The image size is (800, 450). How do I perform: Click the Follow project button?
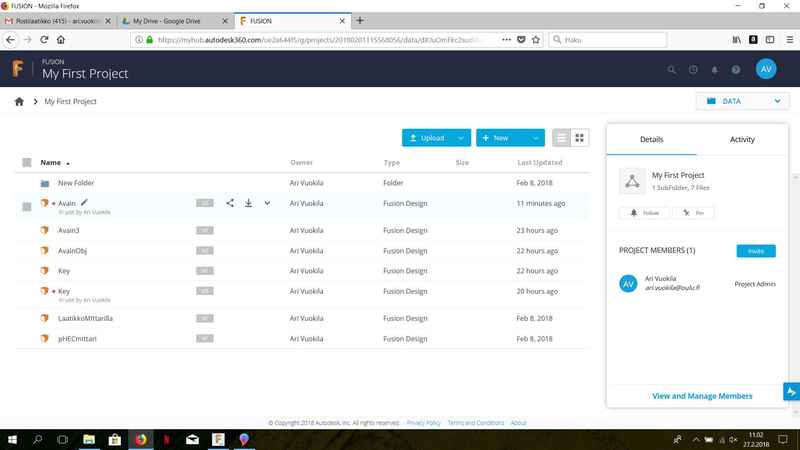[x=645, y=213]
